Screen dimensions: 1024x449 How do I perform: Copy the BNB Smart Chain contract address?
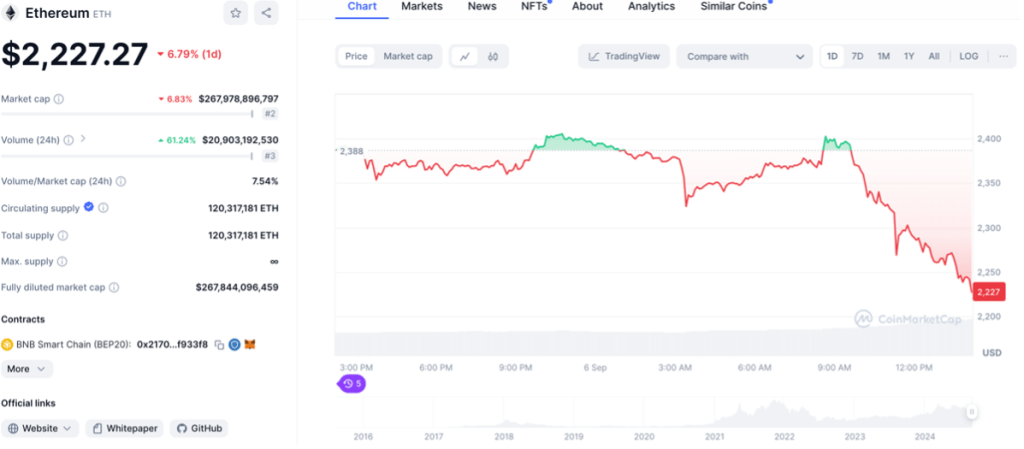218,345
